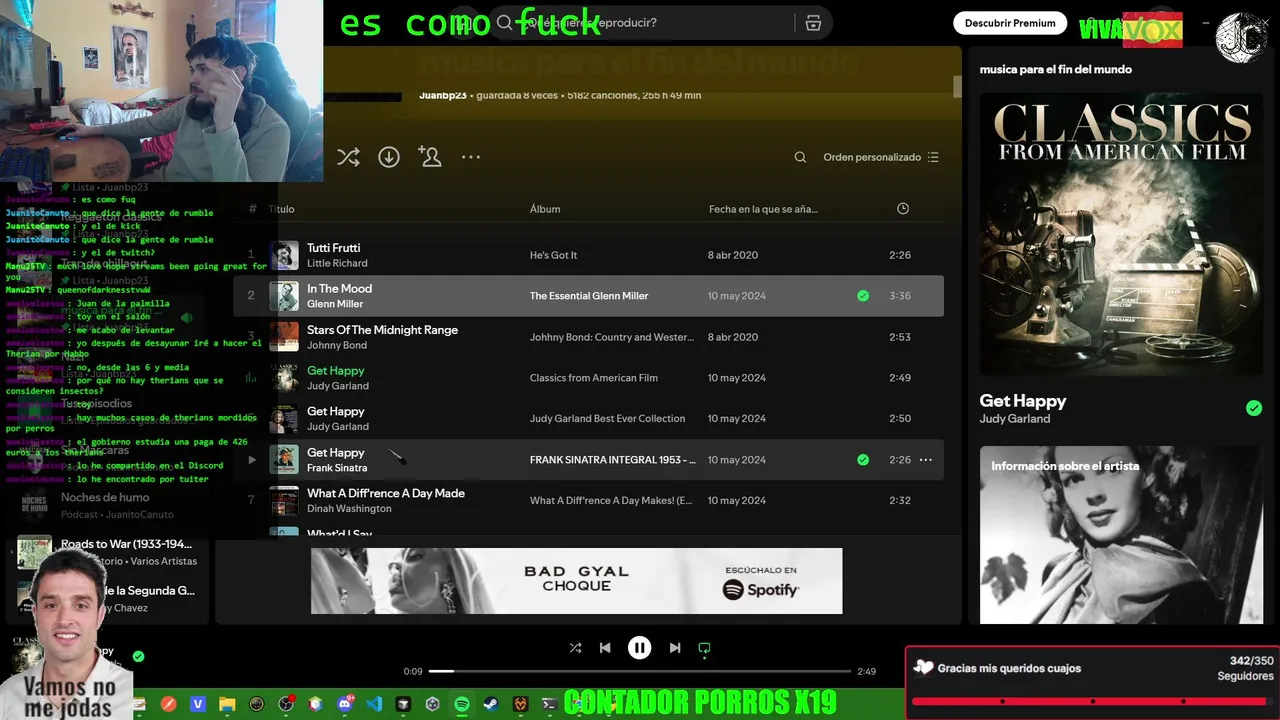Open the Noches de humo podcast in library

point(105,505)
